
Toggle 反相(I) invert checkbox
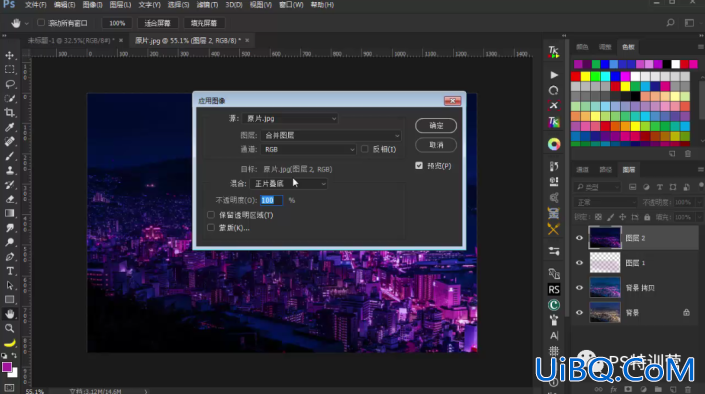[365, 149]
